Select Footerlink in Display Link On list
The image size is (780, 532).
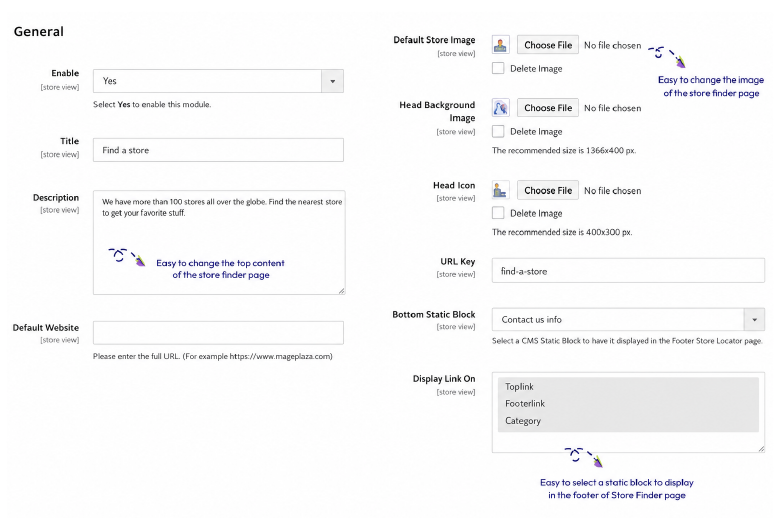click(x=628, y=404)
